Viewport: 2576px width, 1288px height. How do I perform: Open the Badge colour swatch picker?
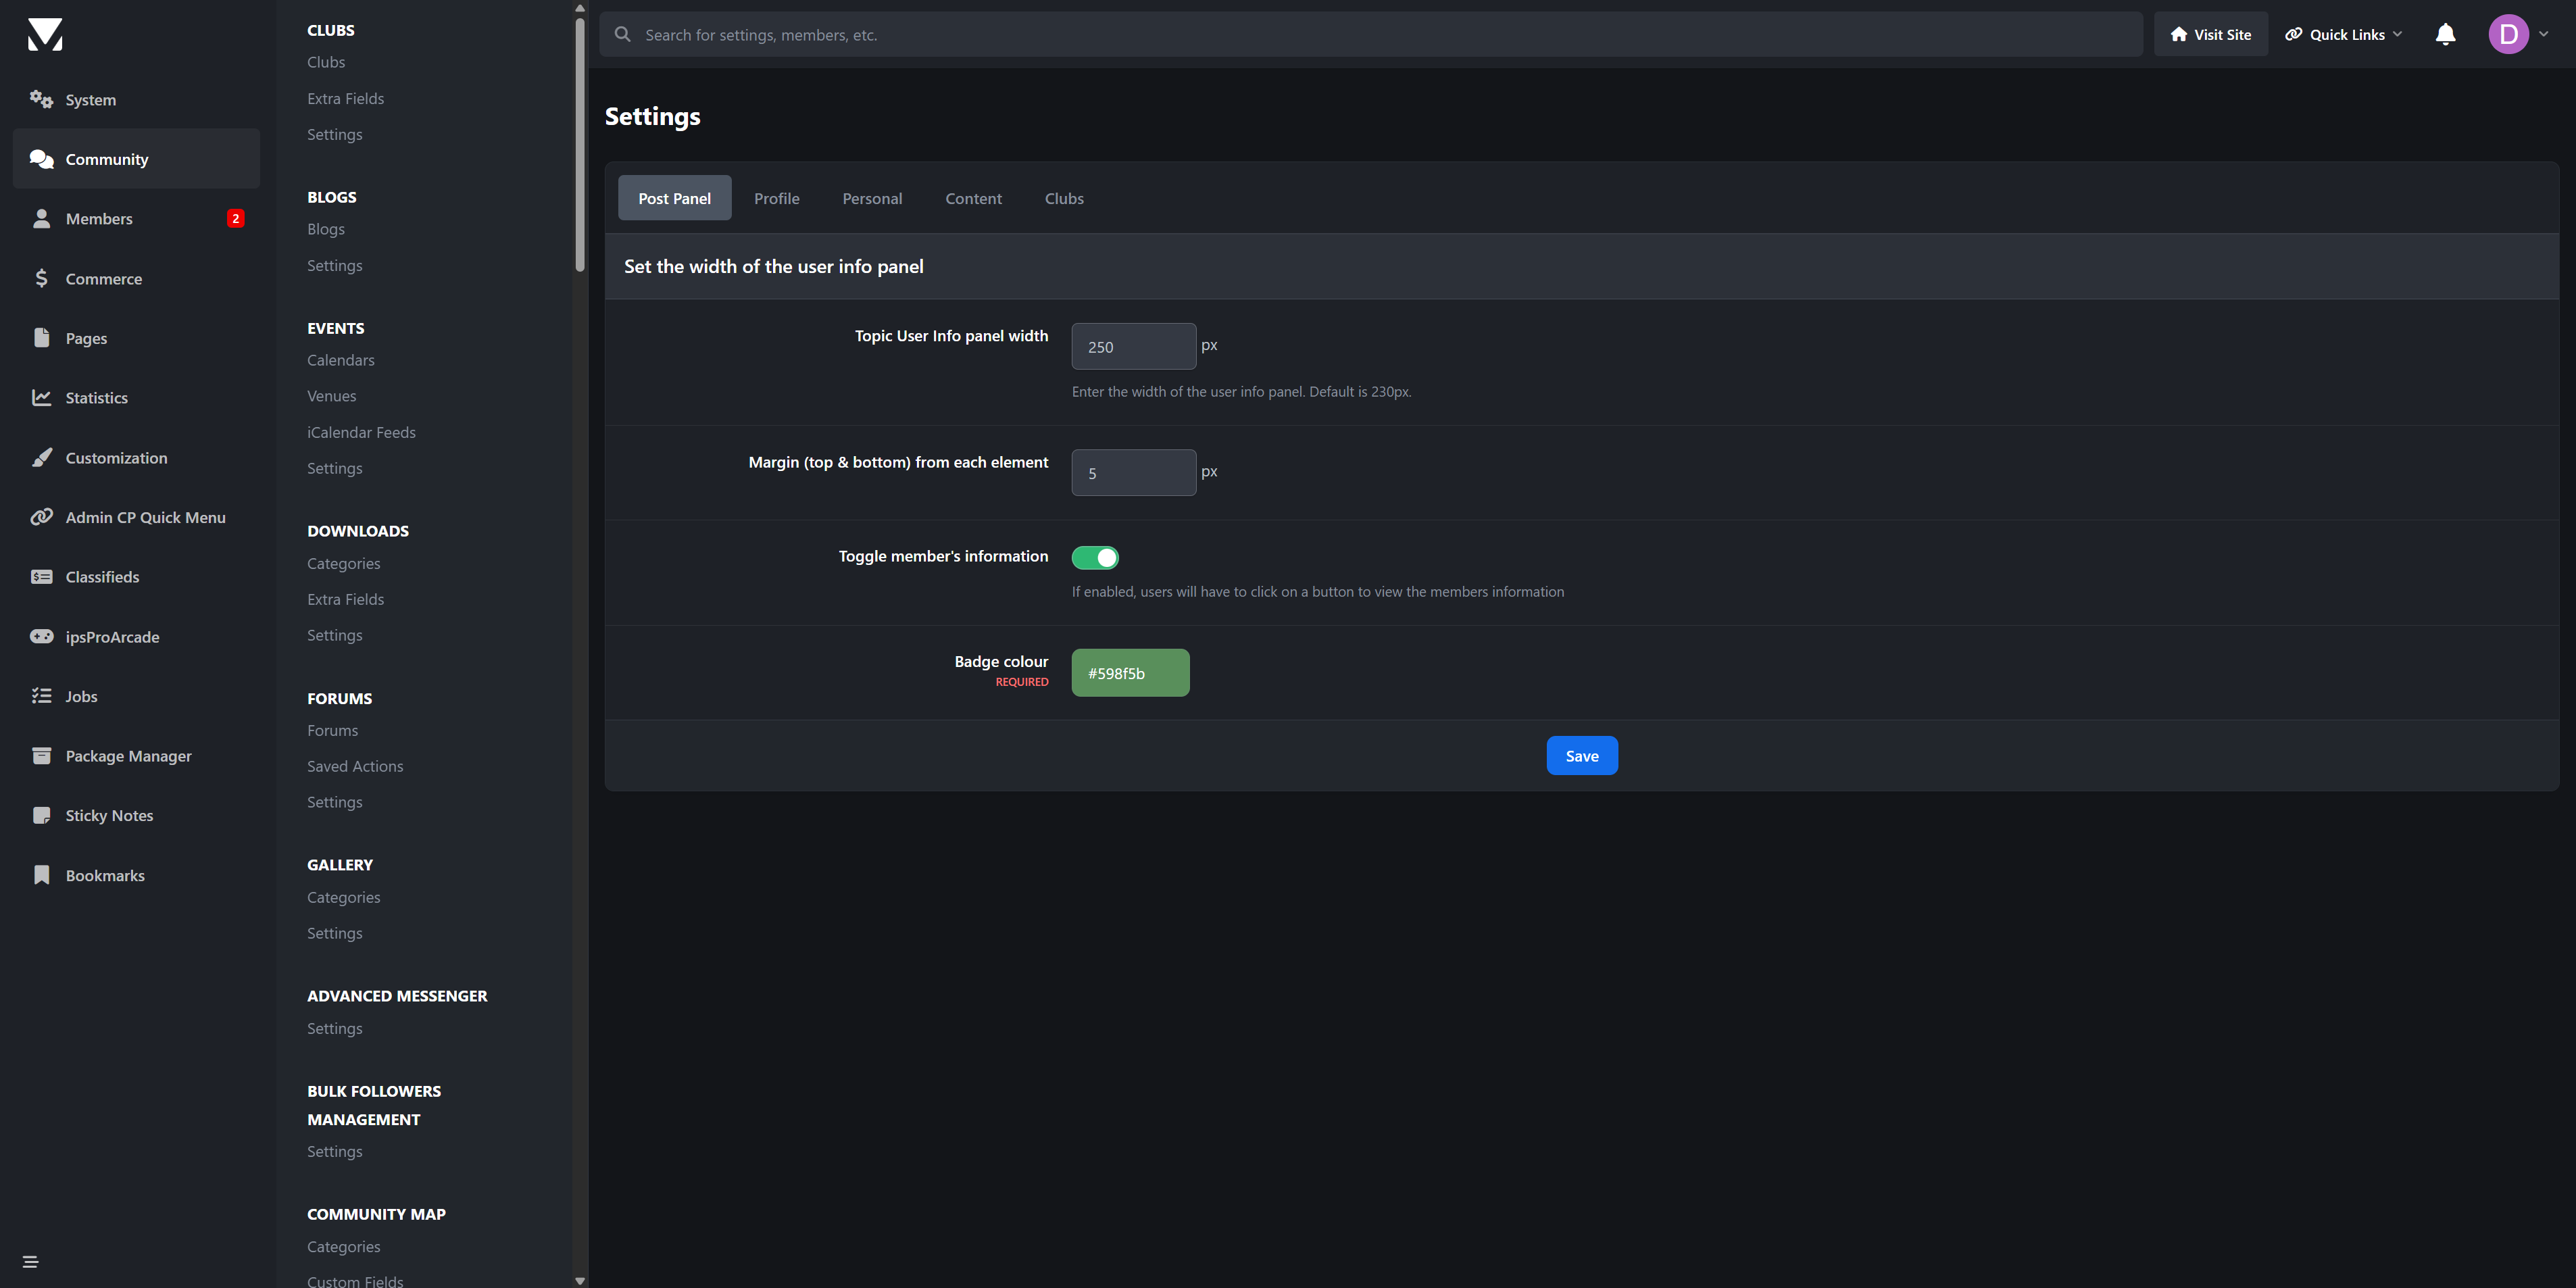click(1130, 673)
